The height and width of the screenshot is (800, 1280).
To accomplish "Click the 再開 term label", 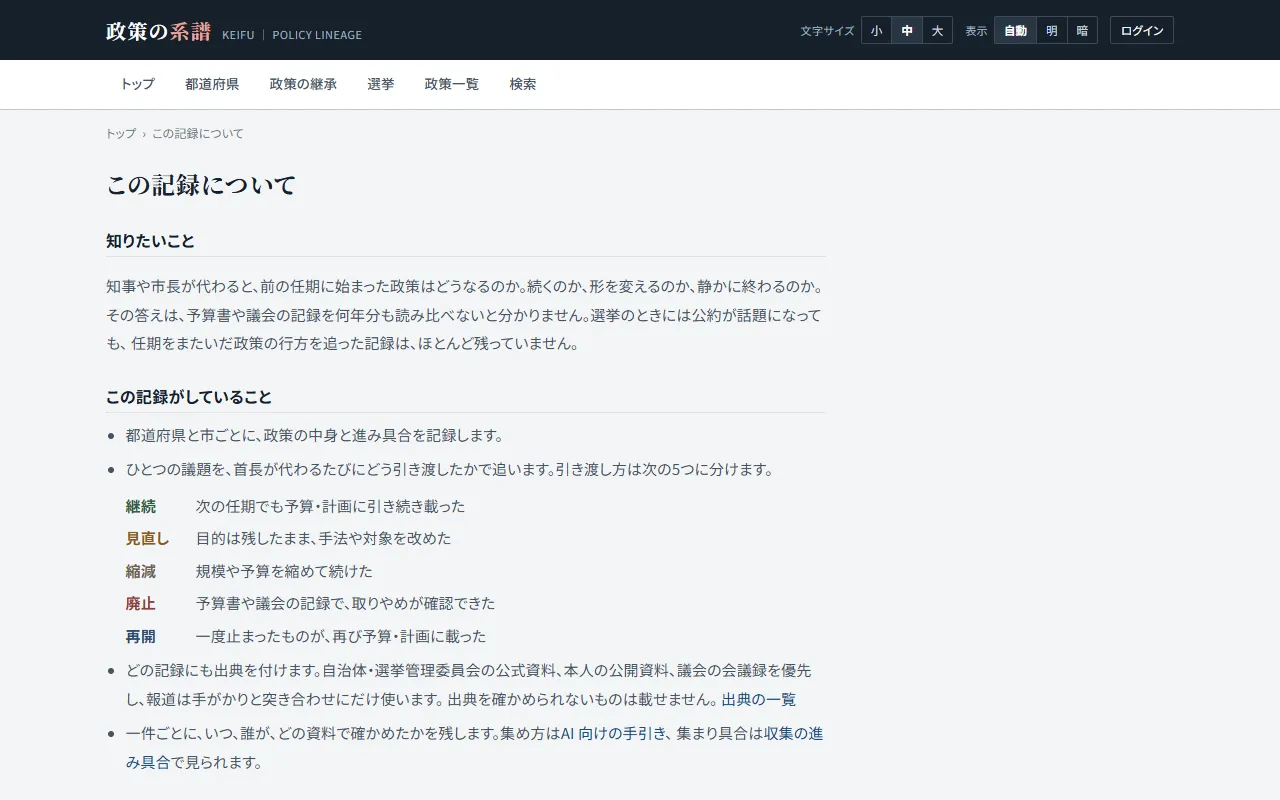I will click(141, 636).
